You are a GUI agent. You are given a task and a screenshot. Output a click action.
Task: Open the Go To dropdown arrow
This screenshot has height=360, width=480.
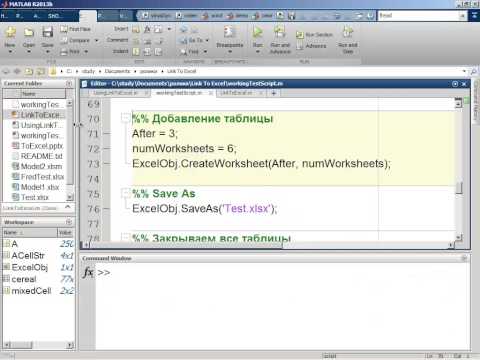[x=207, y=40]
